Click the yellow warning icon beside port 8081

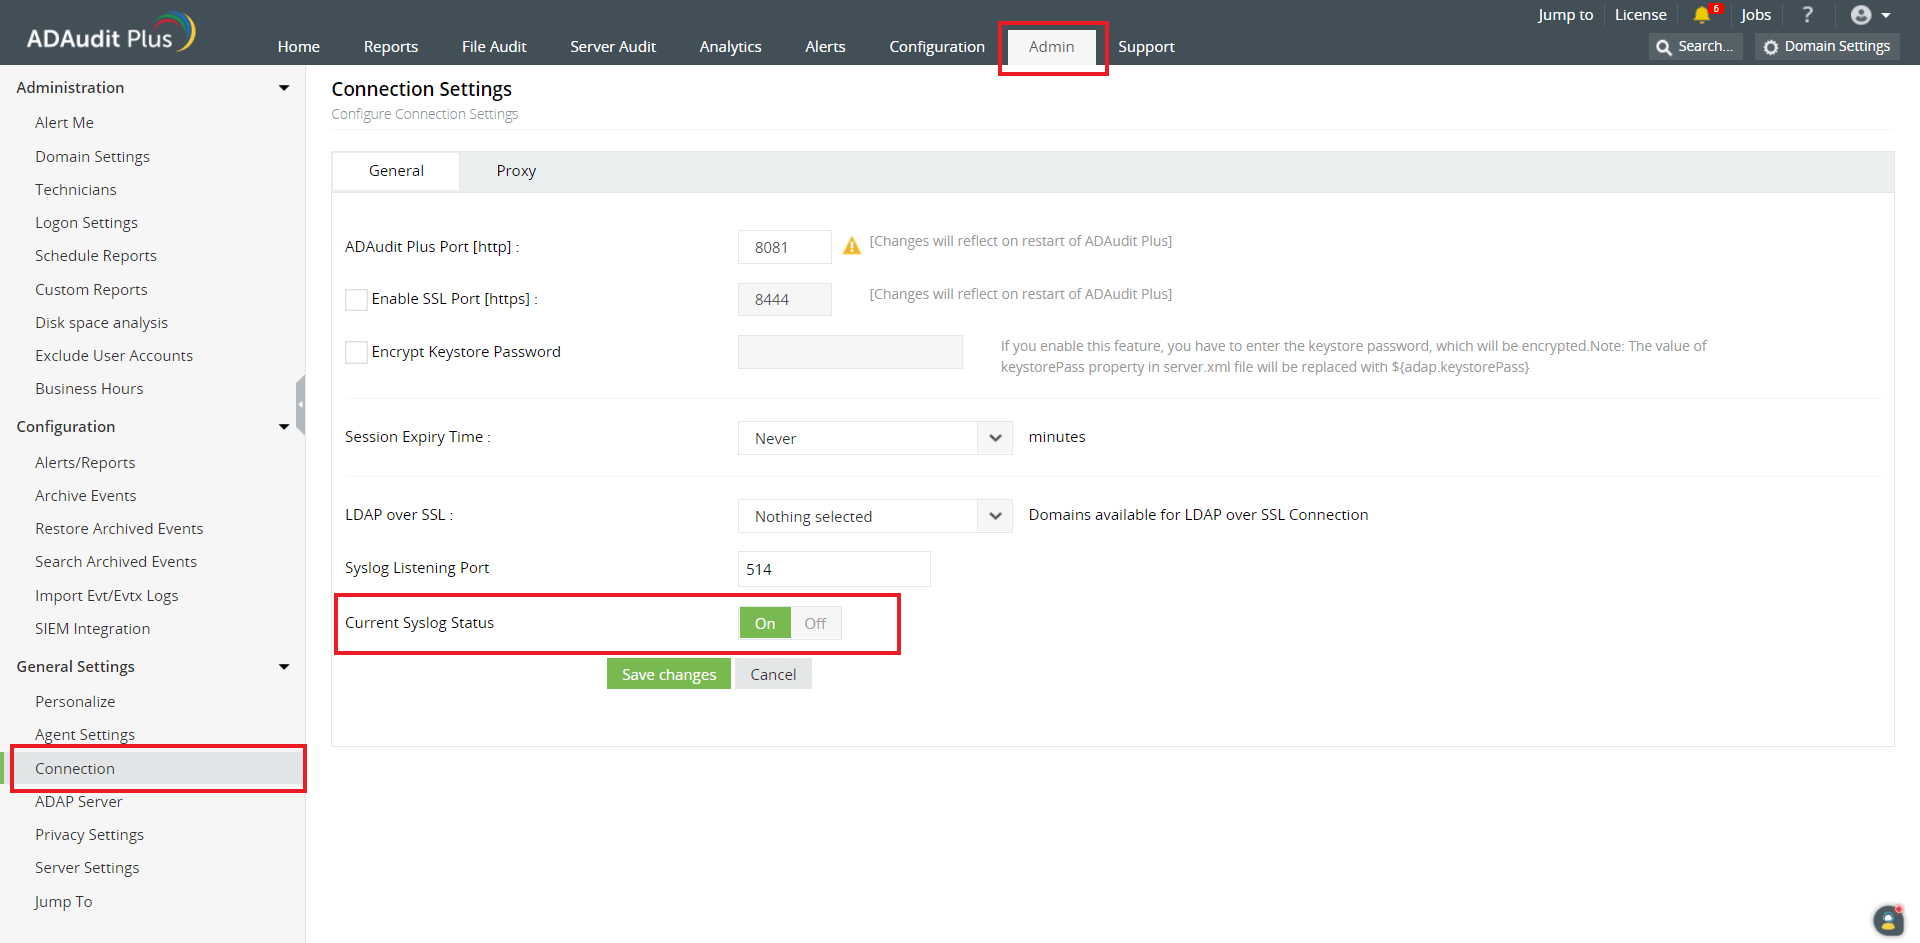tap(851, 246)
